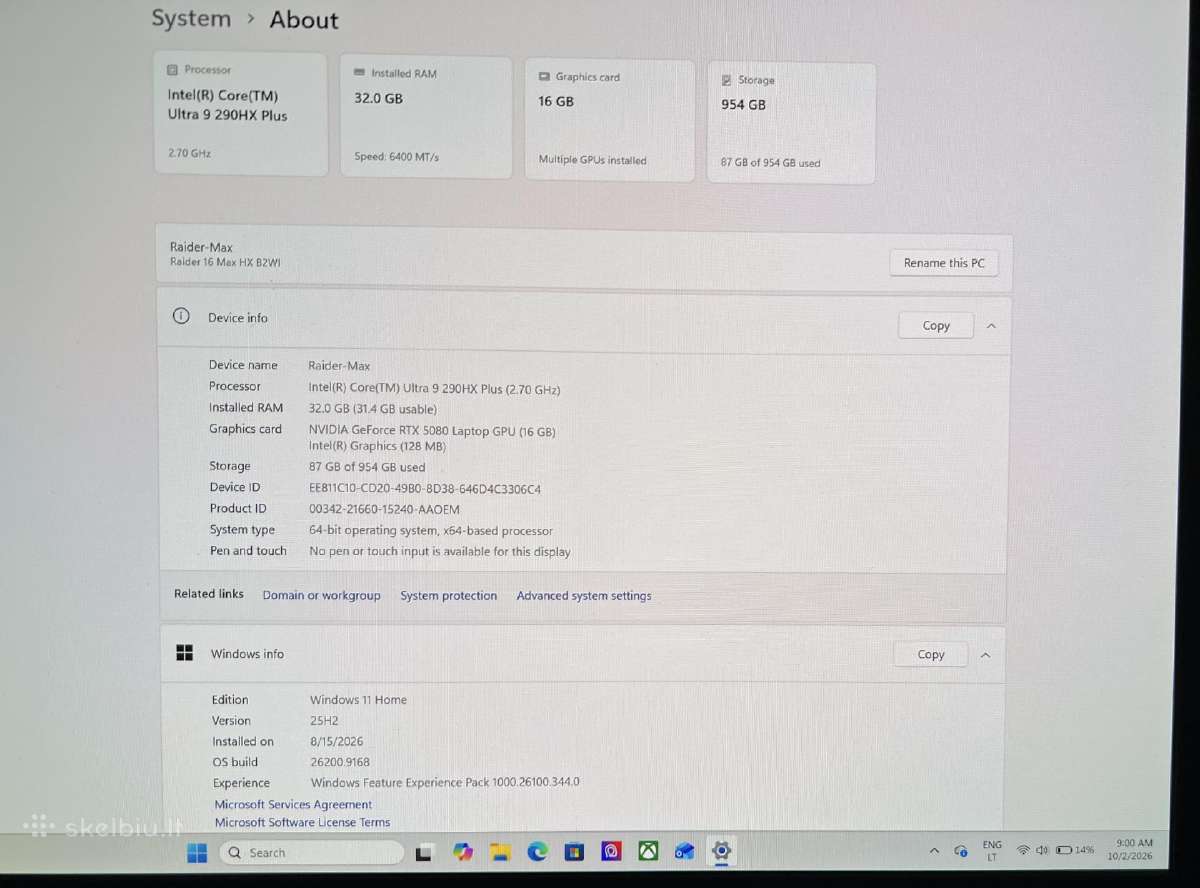This screenshot has width=1200, height=888.
Task: Click the Rename this PC button
Action: (x=944, y=263)
